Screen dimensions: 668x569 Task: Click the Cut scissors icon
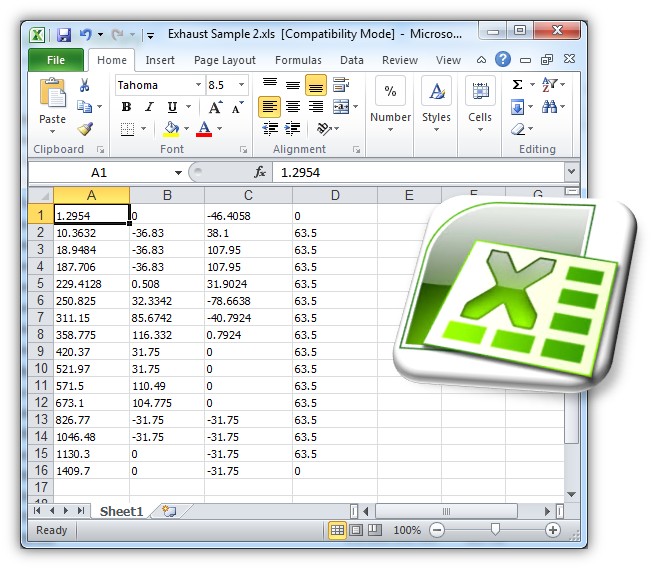(85, 86)
